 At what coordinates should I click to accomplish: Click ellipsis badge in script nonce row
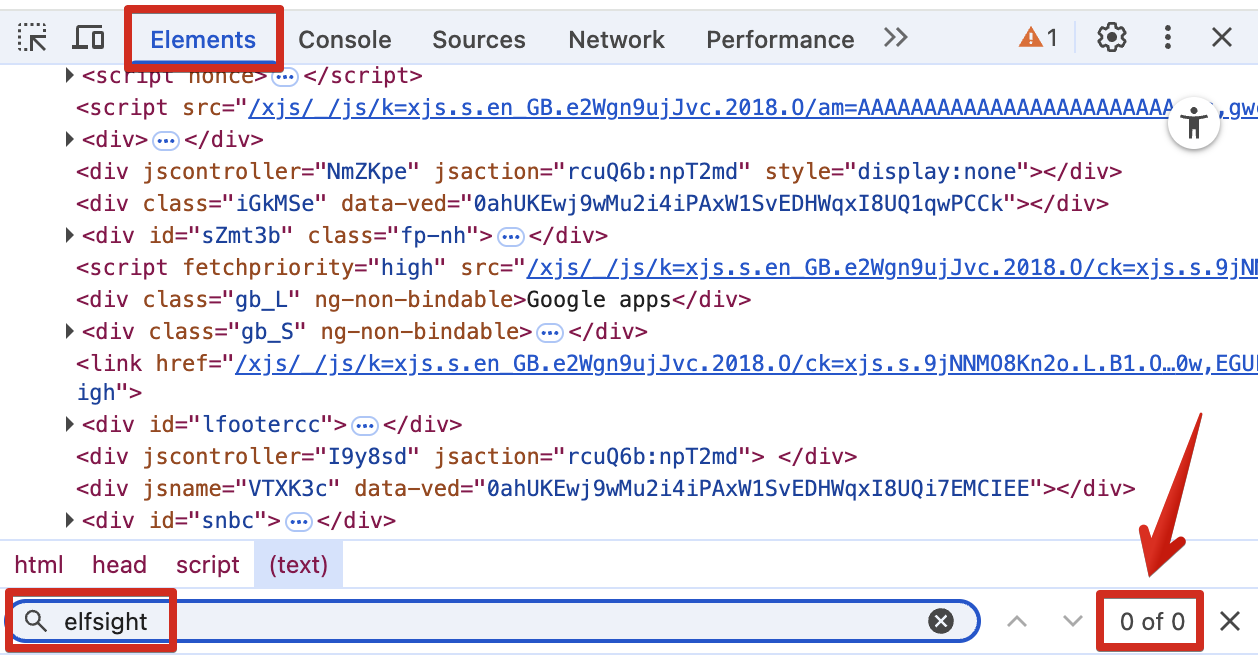point(285,77)
